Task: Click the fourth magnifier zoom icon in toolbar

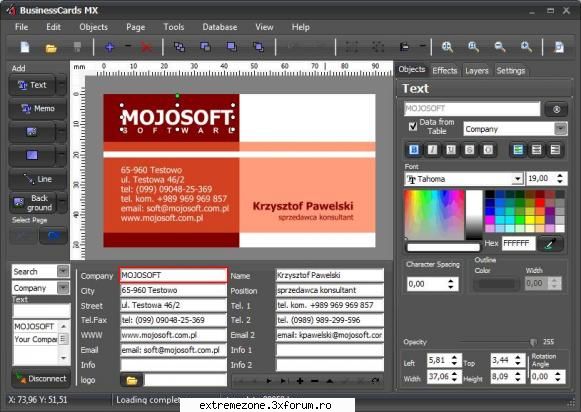Action: click(x=526, y=47)
